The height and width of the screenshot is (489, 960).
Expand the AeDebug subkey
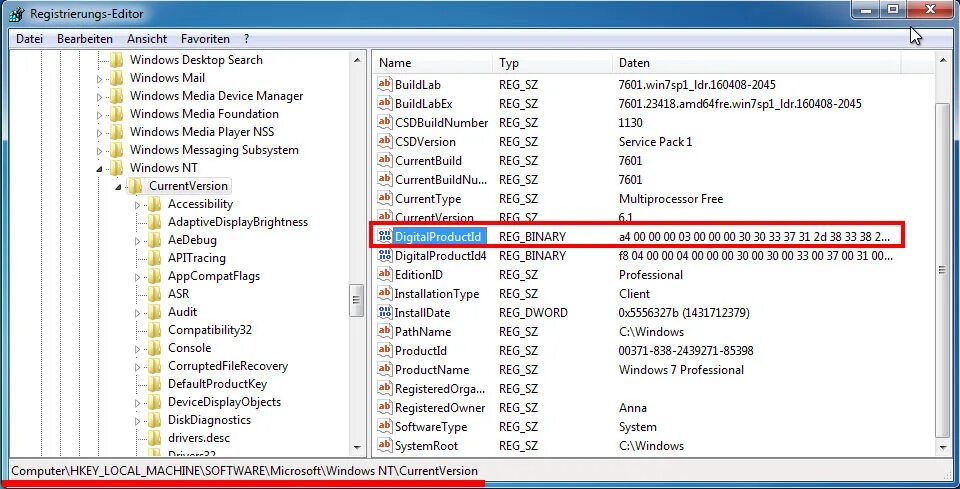coord(138,241)
